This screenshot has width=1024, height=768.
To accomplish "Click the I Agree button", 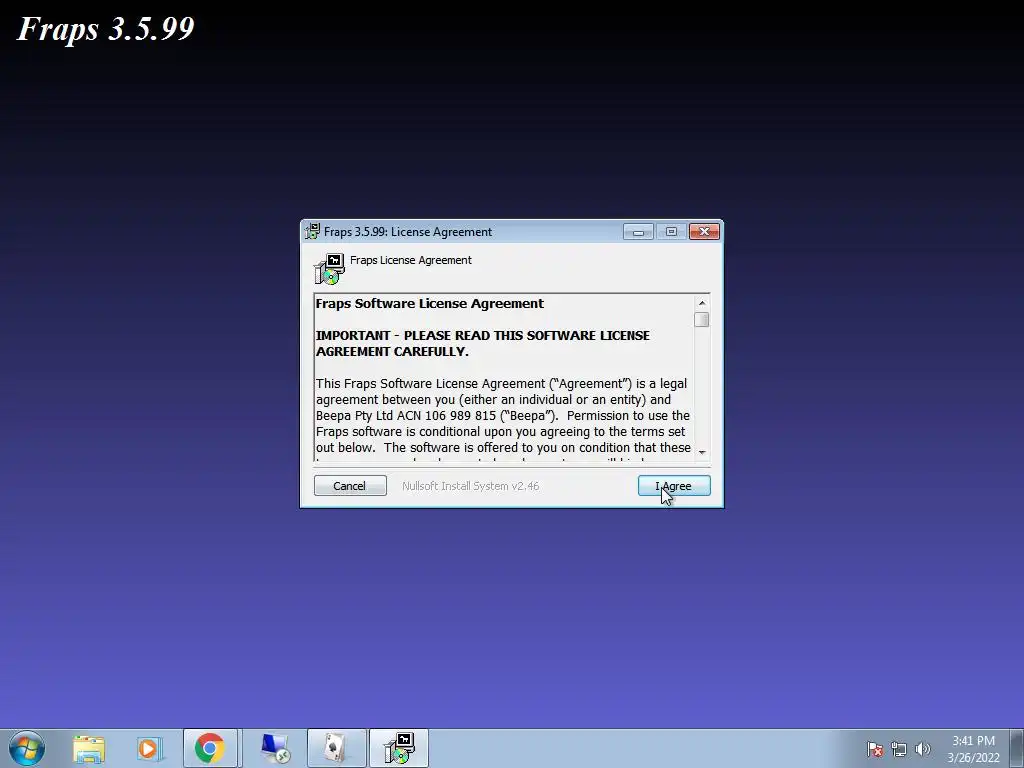I will click(x=674, y=486).
